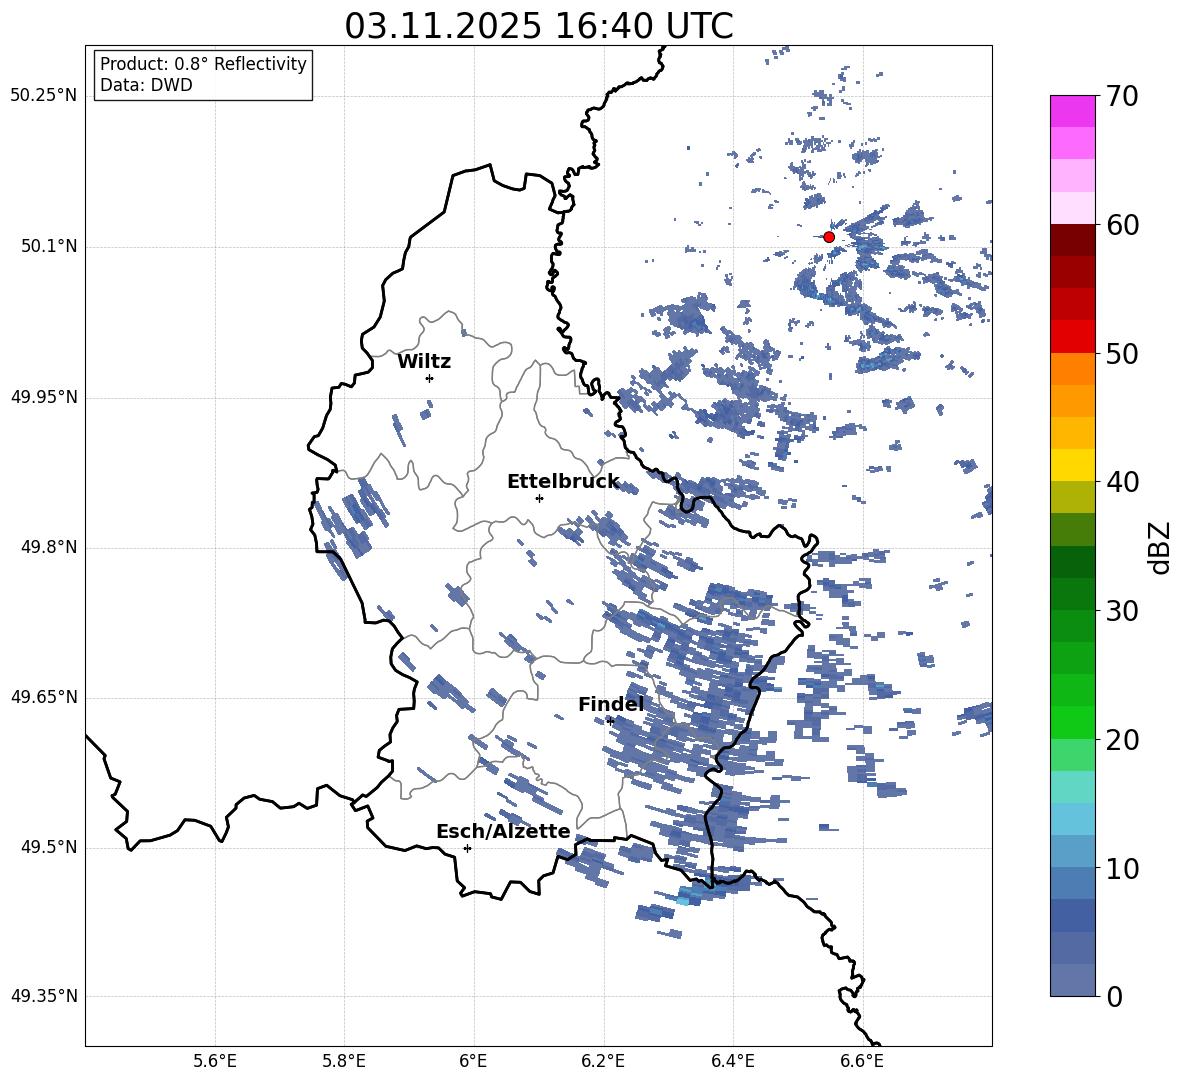Click the Esch/Alzette station cross marker

pyautogui.click(x=467, y=848)
